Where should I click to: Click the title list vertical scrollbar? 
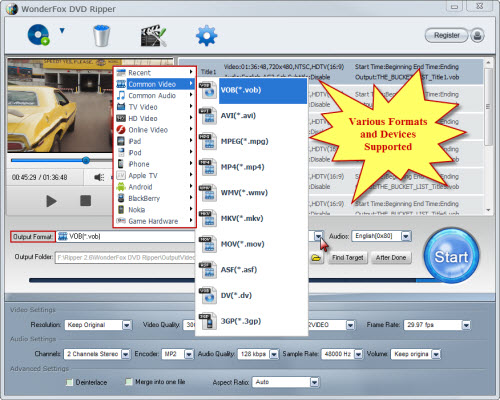(x=488, y=107)
